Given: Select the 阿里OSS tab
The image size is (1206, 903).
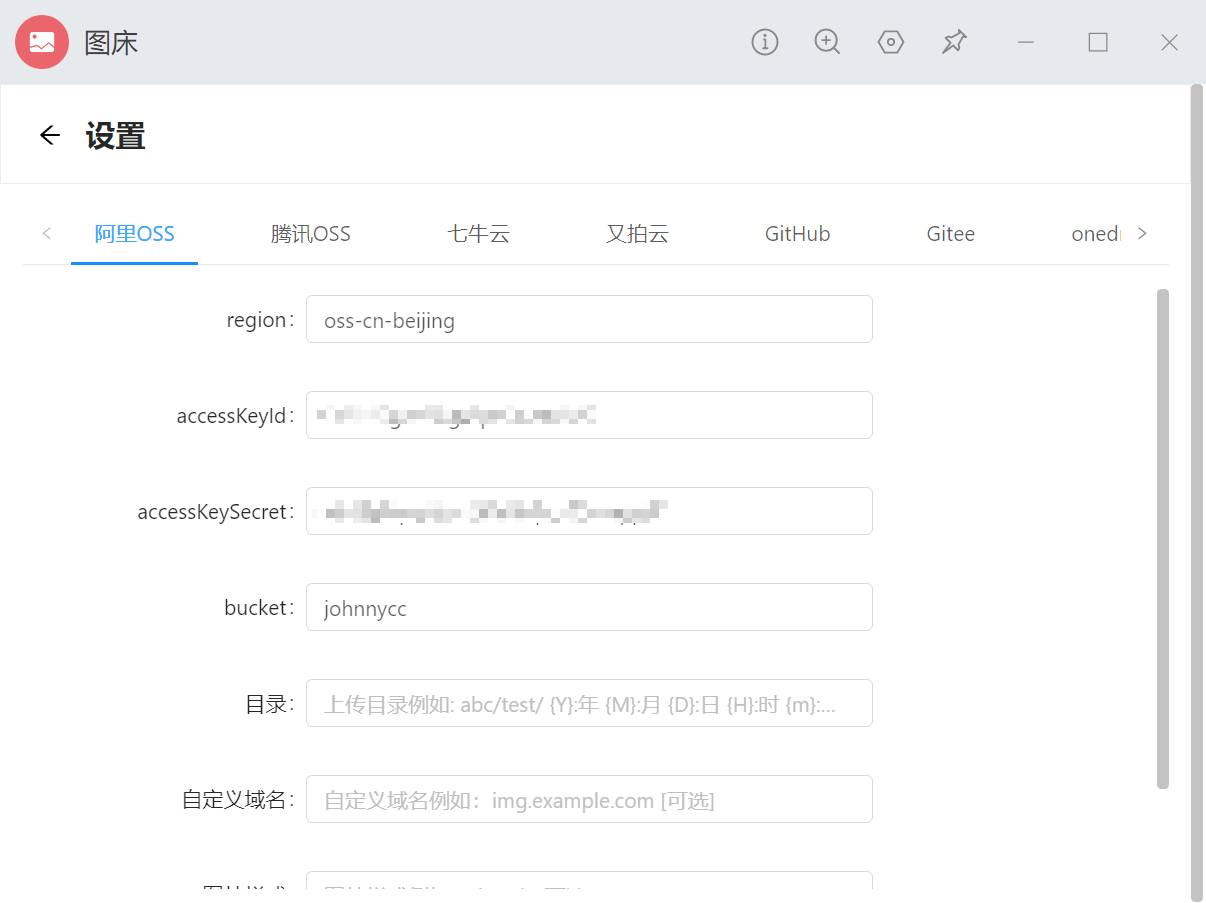Looking at the screenshot, I should pyautogui.click(x=135, y=234).
